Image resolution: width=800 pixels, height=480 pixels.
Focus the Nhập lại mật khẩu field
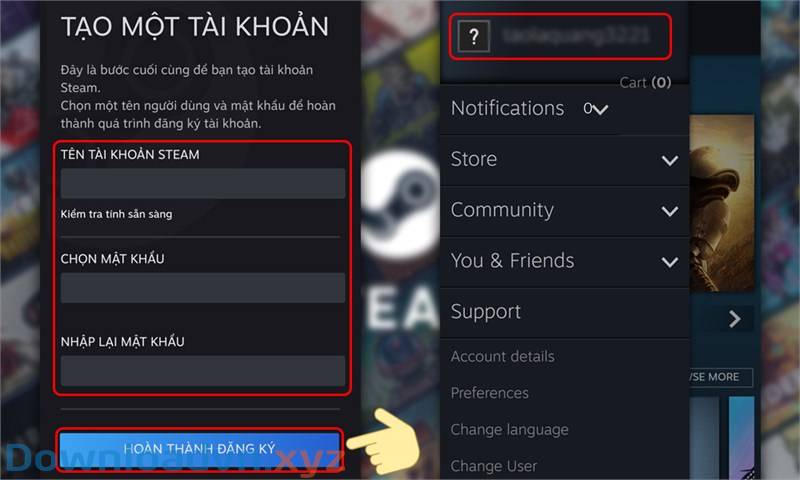pyautogui.click(x=203, y=371)
